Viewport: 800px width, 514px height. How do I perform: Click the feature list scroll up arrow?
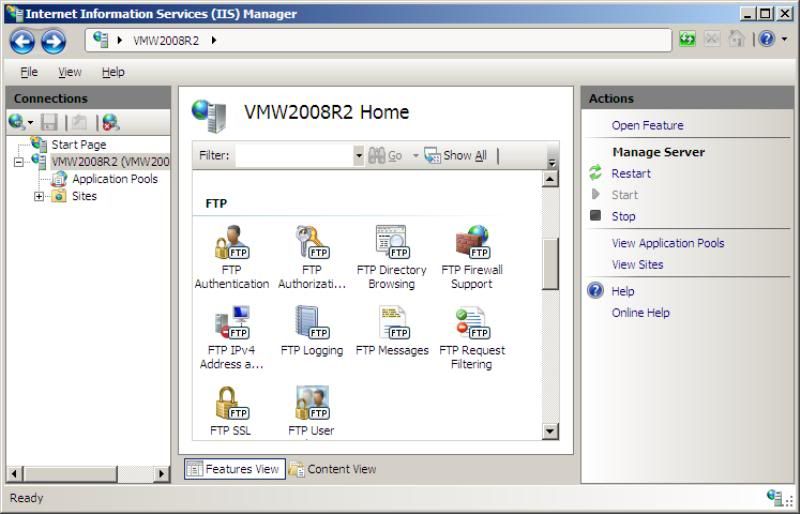point(550,179)
